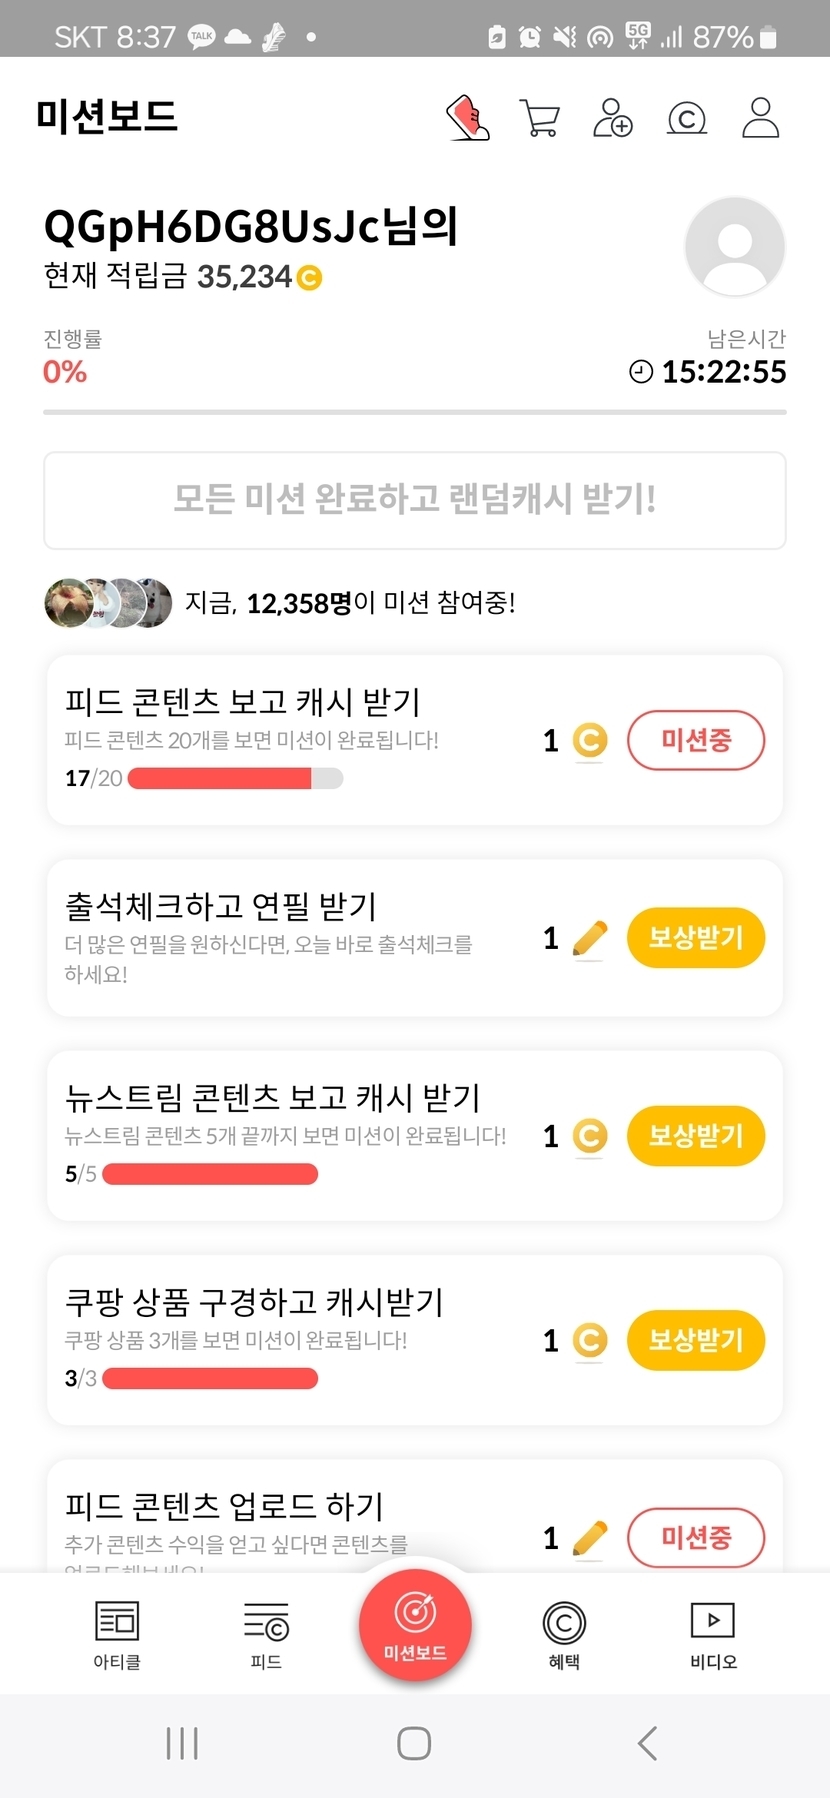This screenshot has height=1798, width=830.
Task: Tap participant avatars beside 12,358명
Action: 108,603
